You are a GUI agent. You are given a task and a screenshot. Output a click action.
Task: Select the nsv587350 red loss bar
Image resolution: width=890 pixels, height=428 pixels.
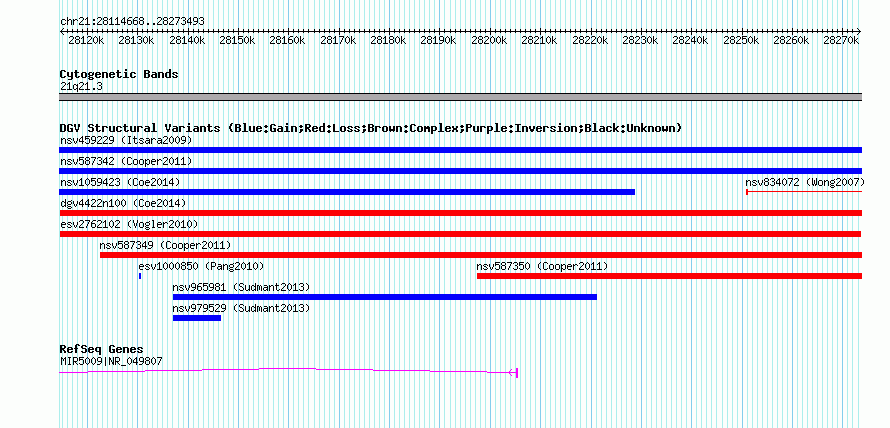(669, 276)
